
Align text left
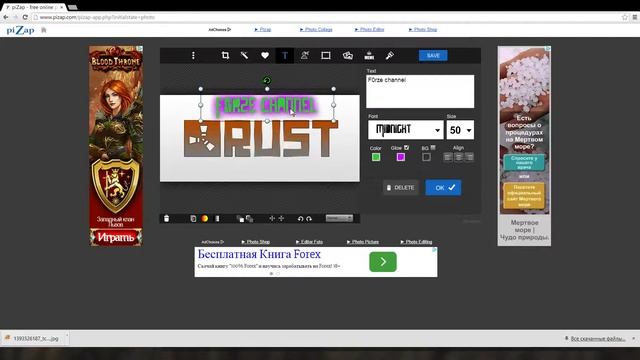click(448, 157)
